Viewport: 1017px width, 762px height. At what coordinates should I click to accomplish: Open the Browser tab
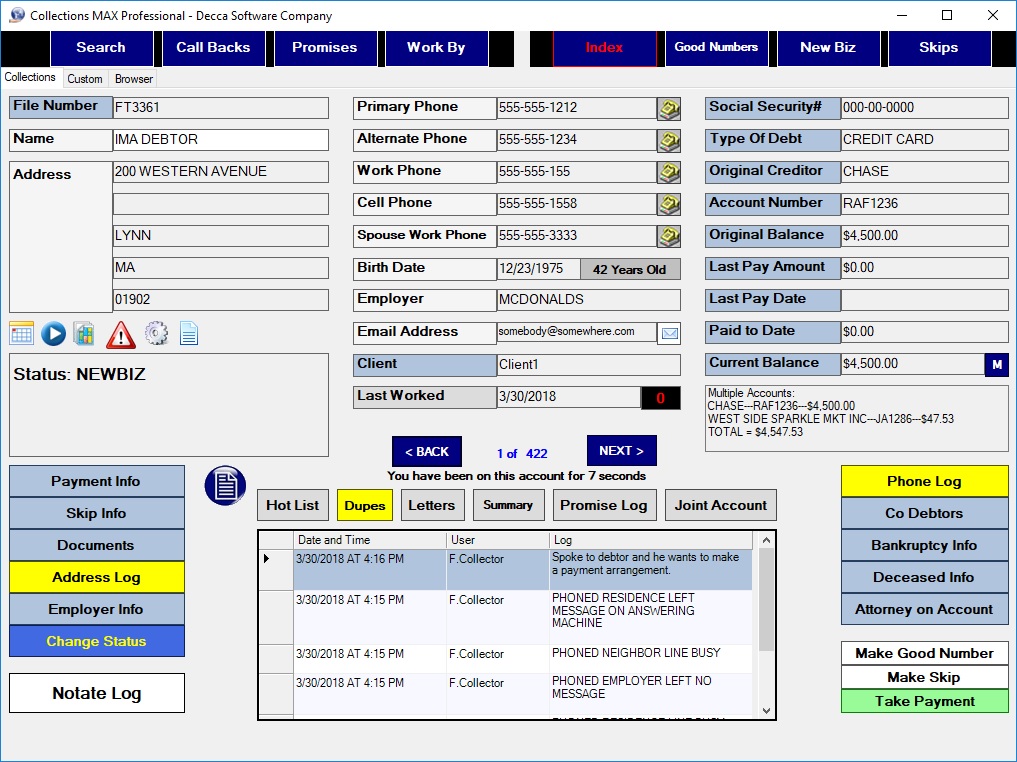pyautogui.click(x=134, y=79)
